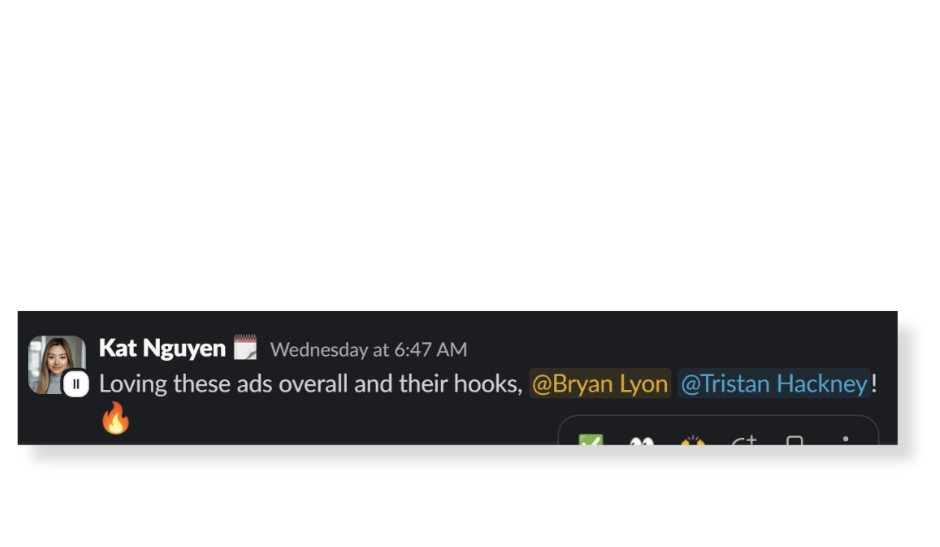Open the @Tristan Hackney mention

click(774, 383)
